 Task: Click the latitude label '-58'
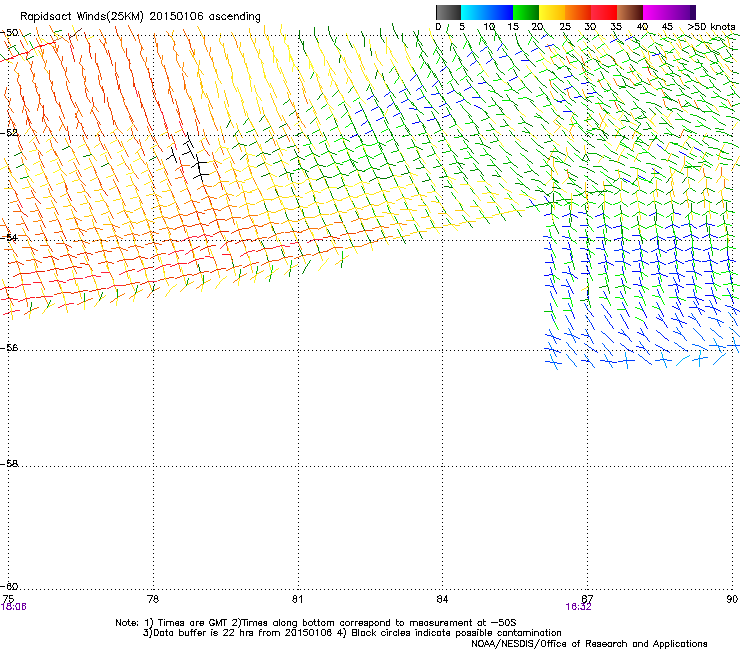coord(9,464)
